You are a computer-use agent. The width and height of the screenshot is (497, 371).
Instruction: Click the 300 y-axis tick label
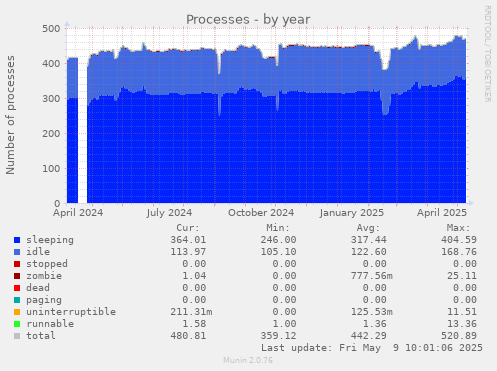(51, 98)
